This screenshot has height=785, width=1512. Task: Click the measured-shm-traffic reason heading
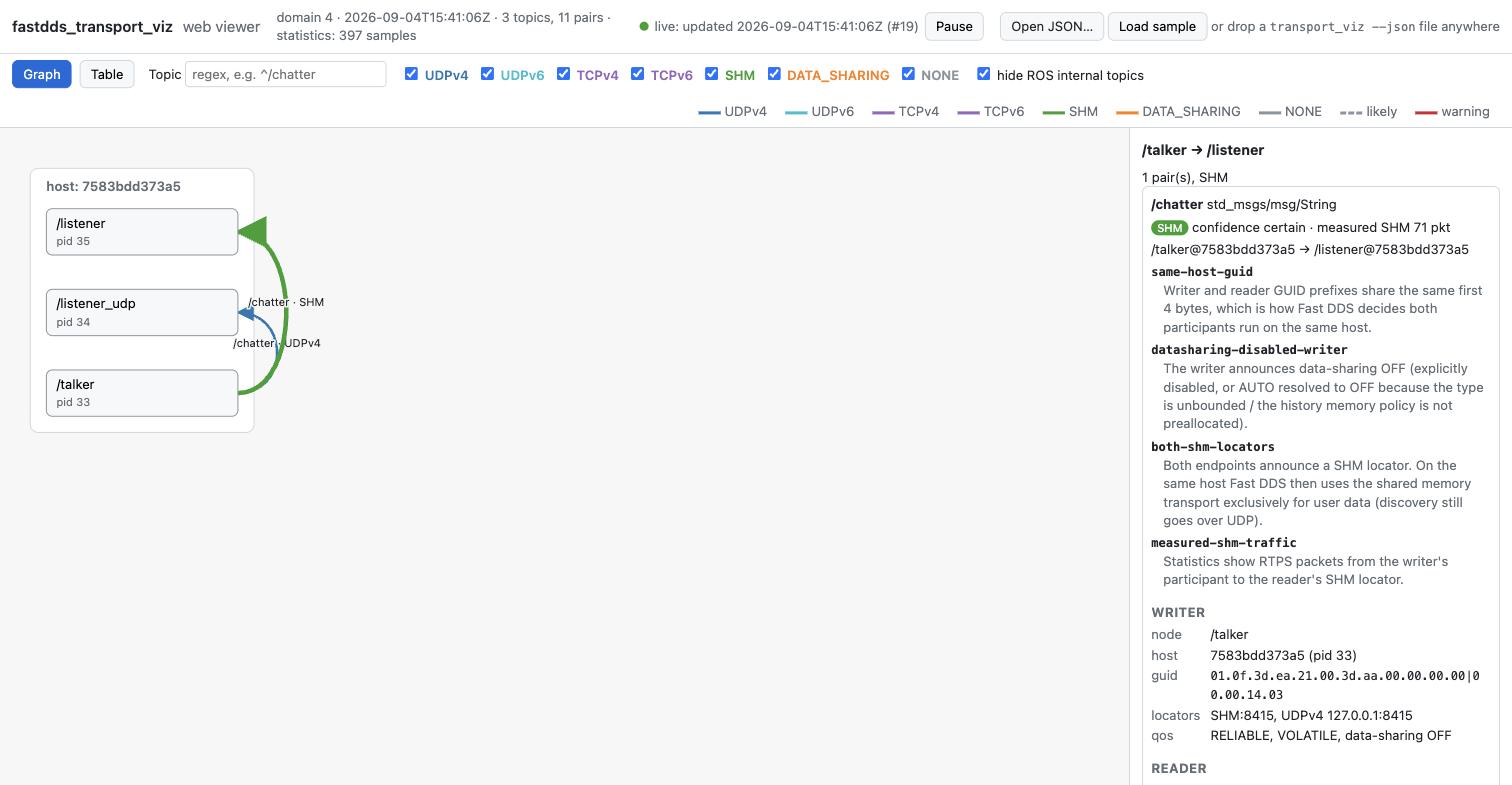tap(1224, 543)
